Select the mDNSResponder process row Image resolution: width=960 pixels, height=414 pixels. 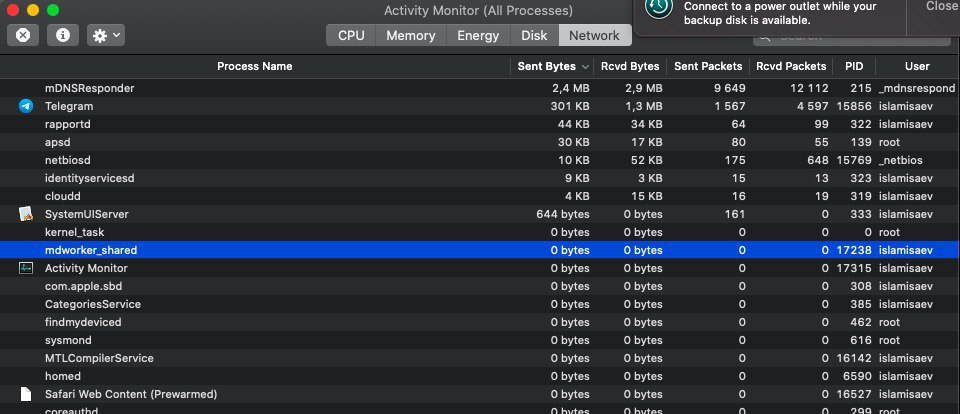480,88
